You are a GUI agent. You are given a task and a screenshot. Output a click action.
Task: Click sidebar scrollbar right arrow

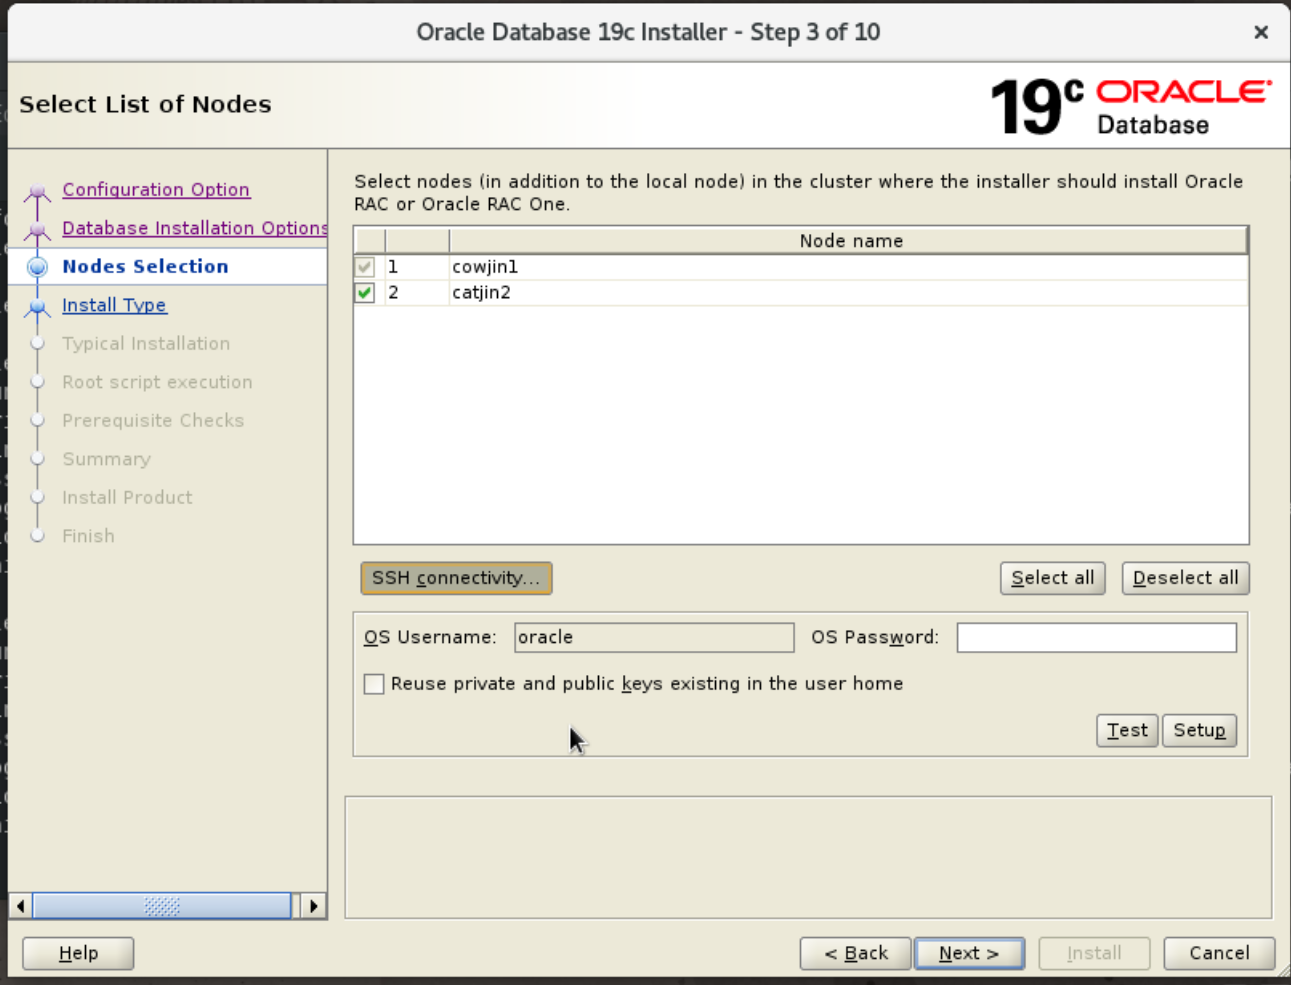coord(313,906)
